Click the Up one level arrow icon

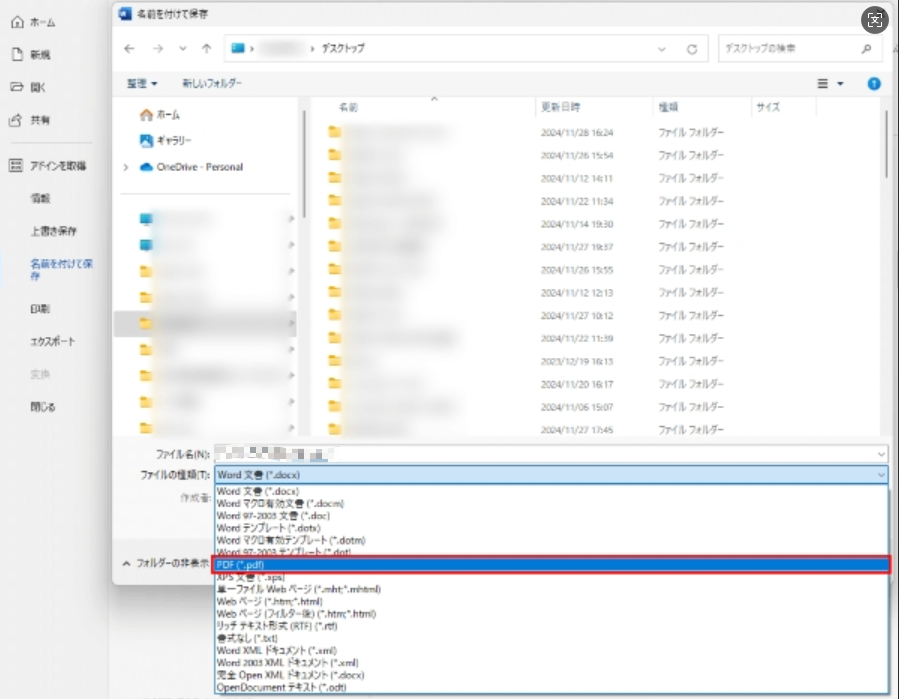(206, 48)
